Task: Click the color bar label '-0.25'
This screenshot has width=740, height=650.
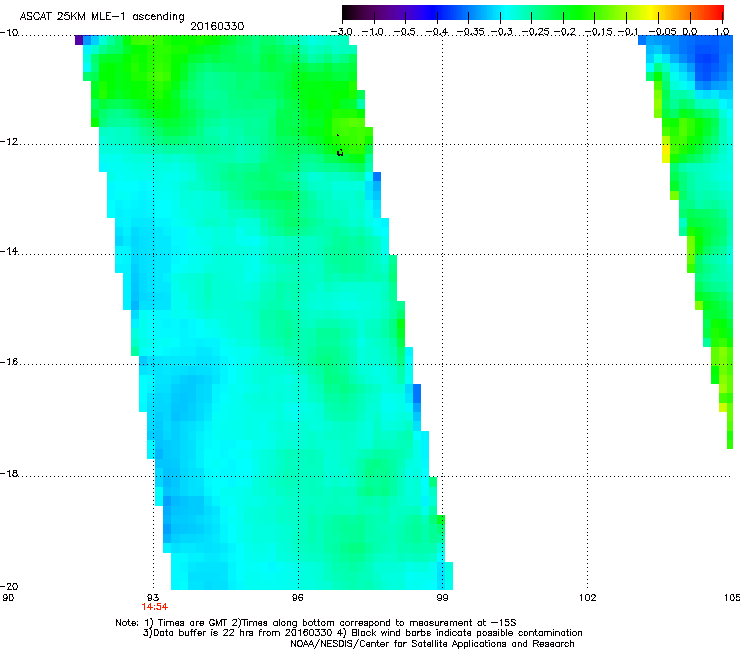Action: pos(535,32)
